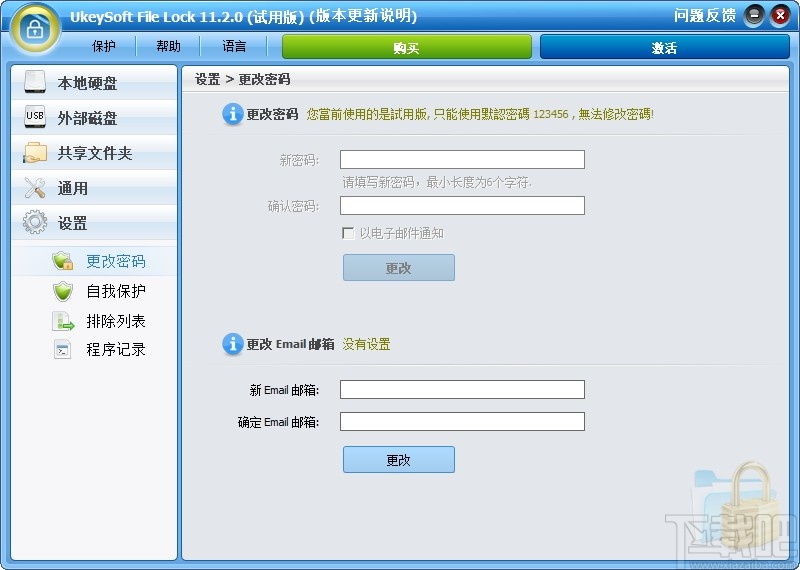Click the info icon beside 更改 Email 邮箱

[233, 344]
